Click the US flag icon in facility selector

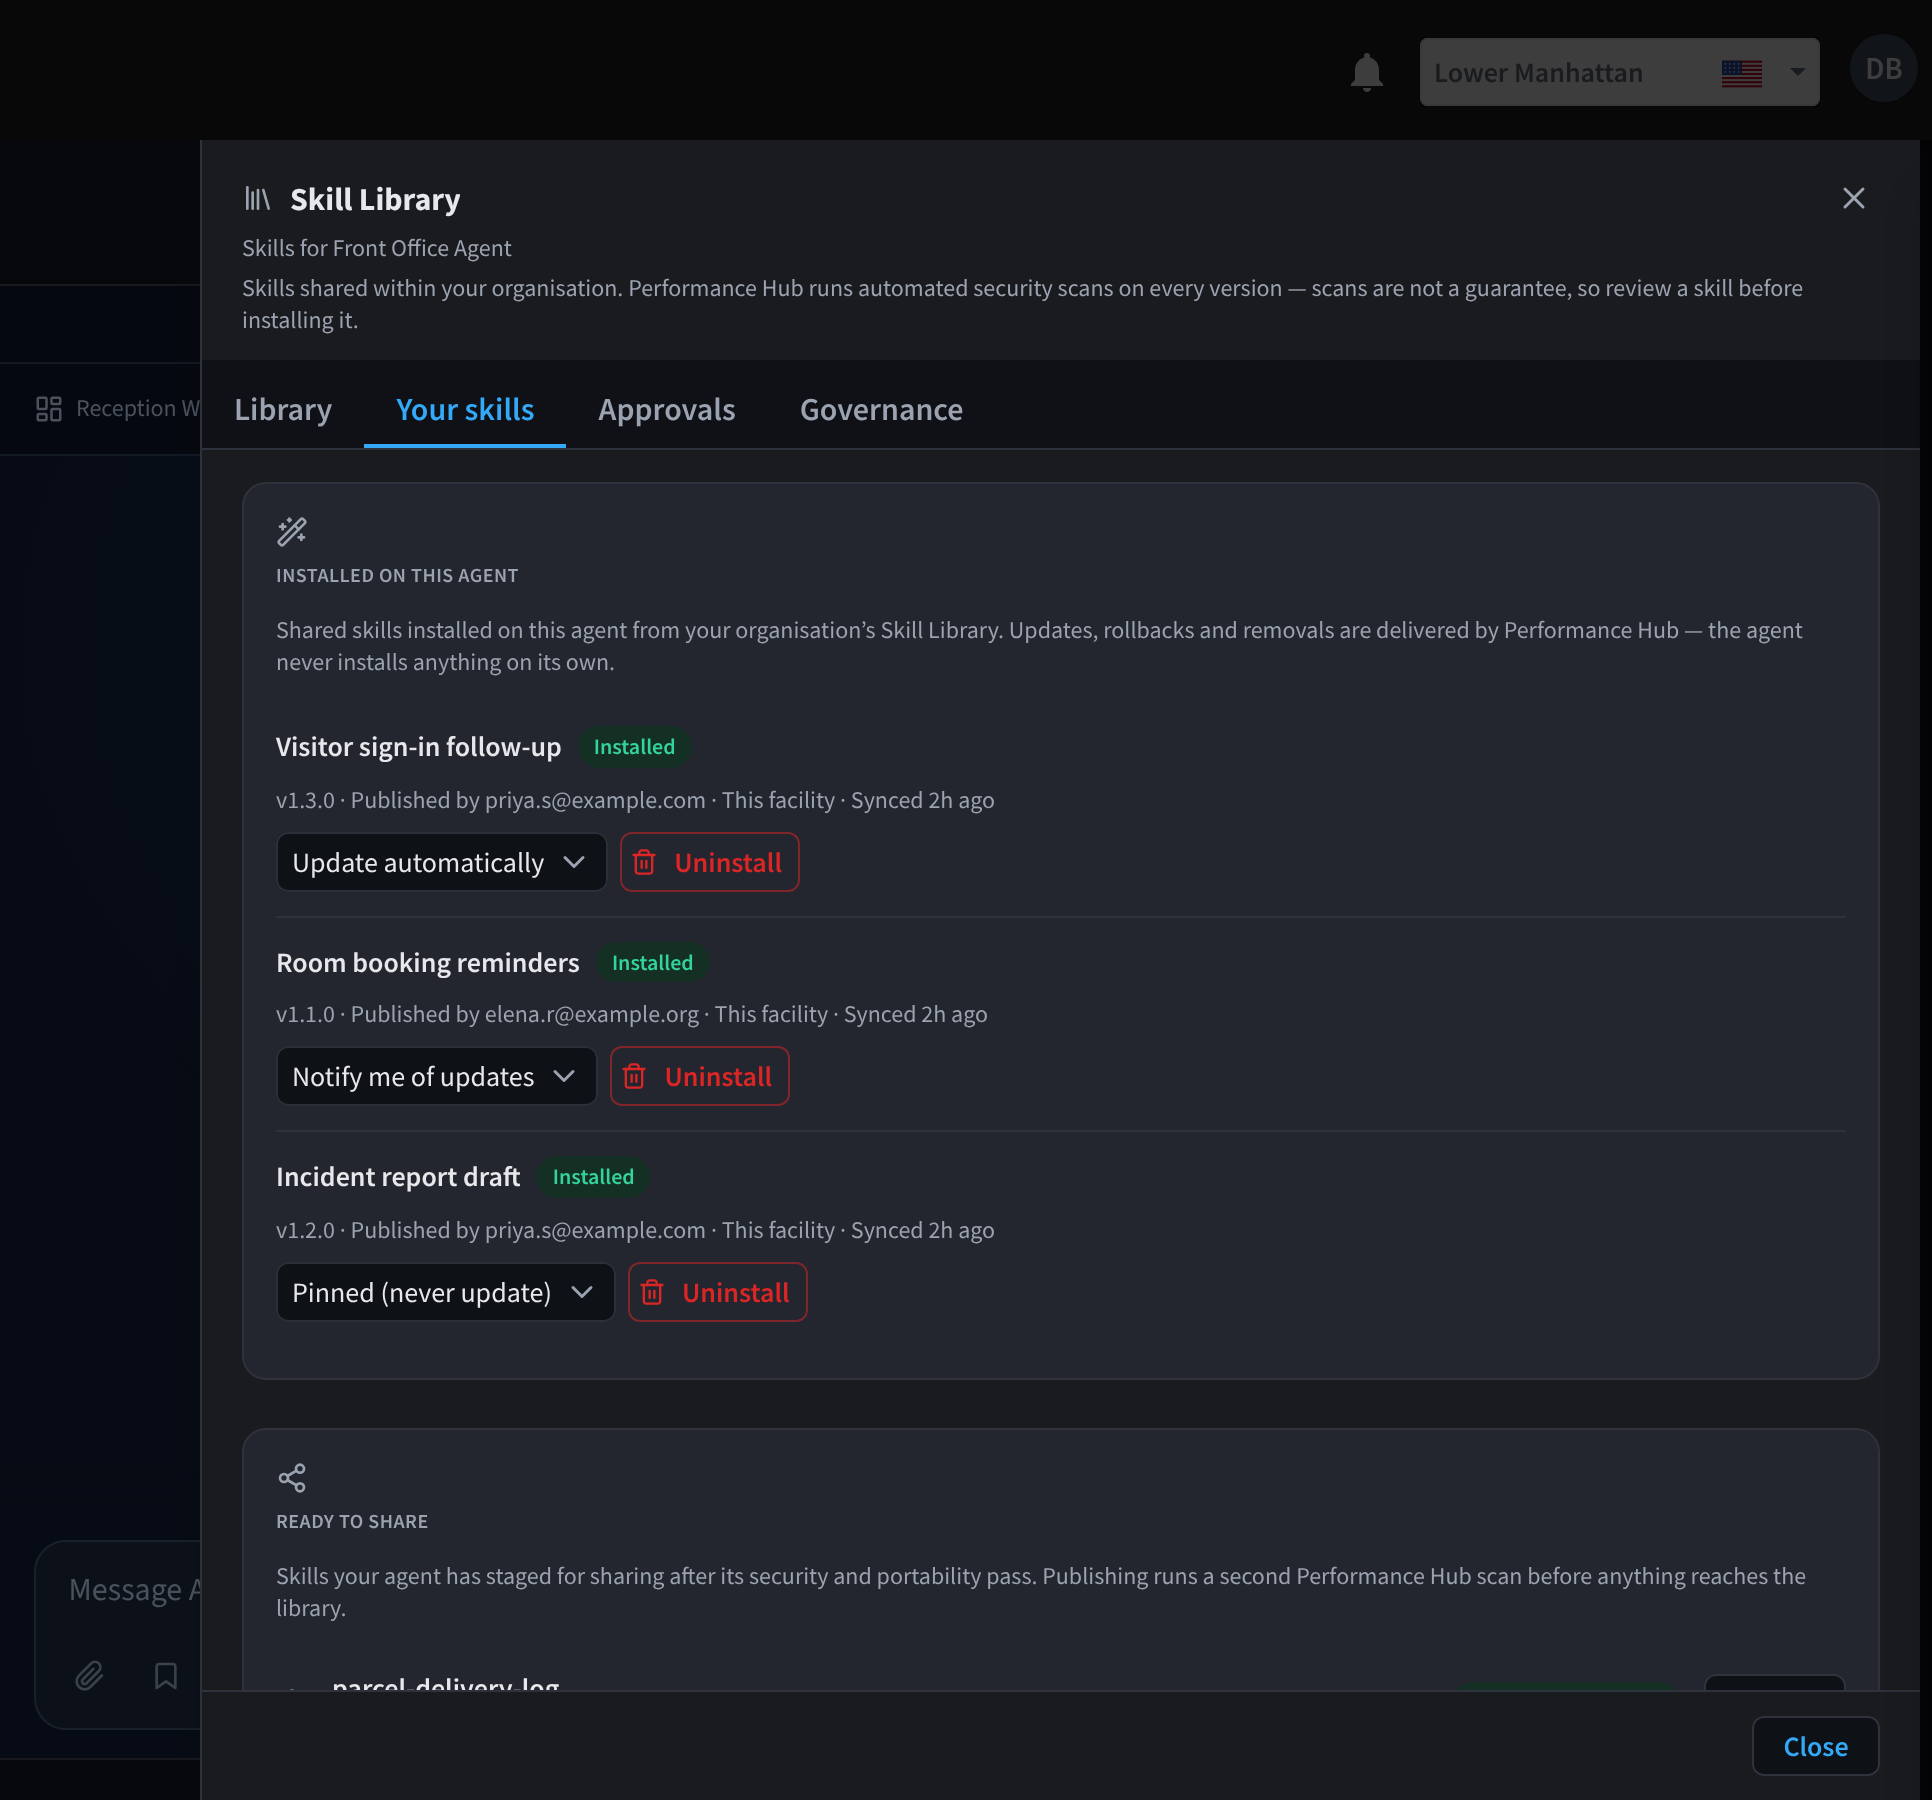1741,73
